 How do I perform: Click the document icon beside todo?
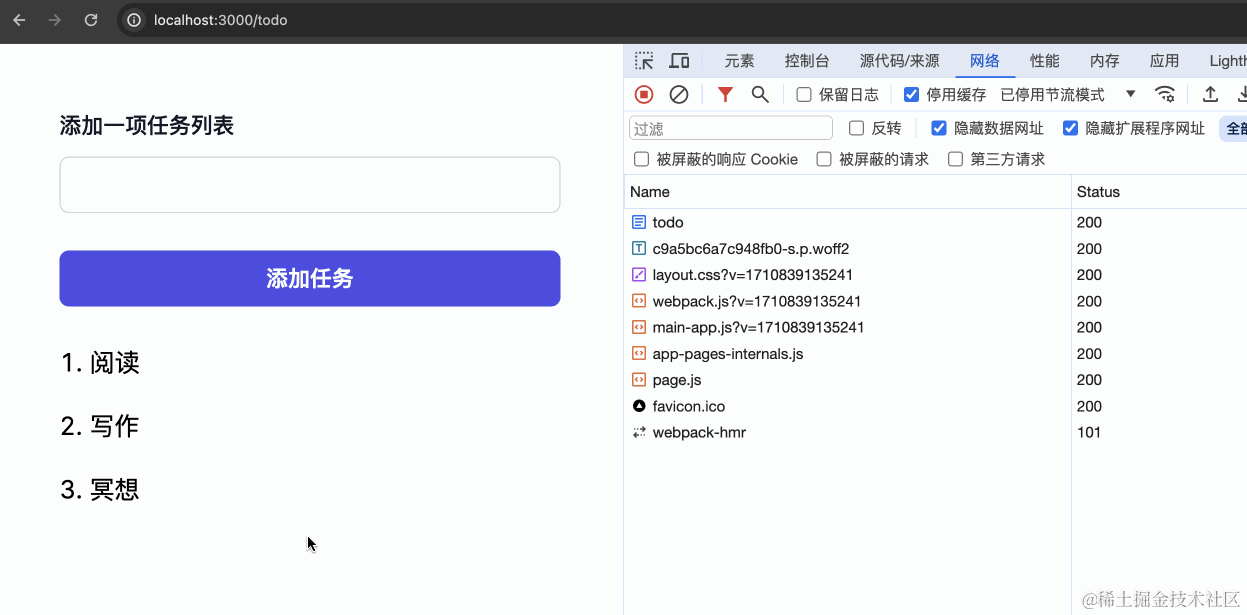click(639, 222)
